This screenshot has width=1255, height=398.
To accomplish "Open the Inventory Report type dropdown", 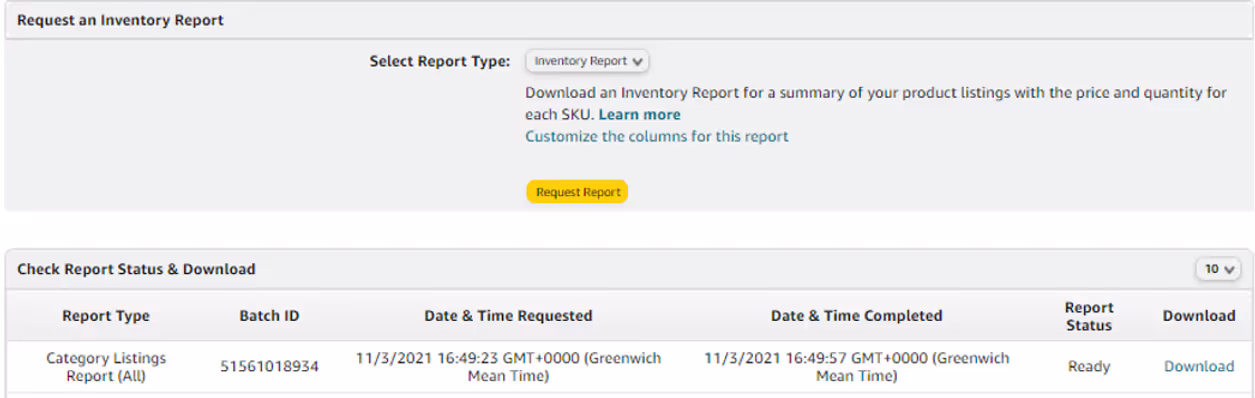I will [x=587, y=61].
